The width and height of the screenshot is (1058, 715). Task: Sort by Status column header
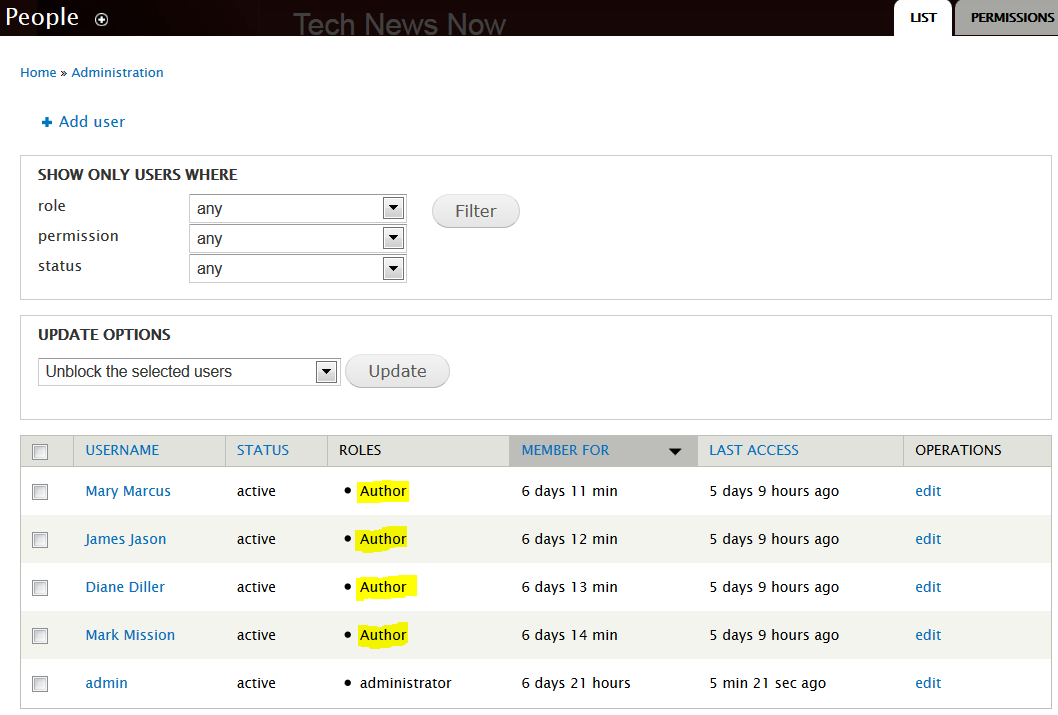coord(262,450)
